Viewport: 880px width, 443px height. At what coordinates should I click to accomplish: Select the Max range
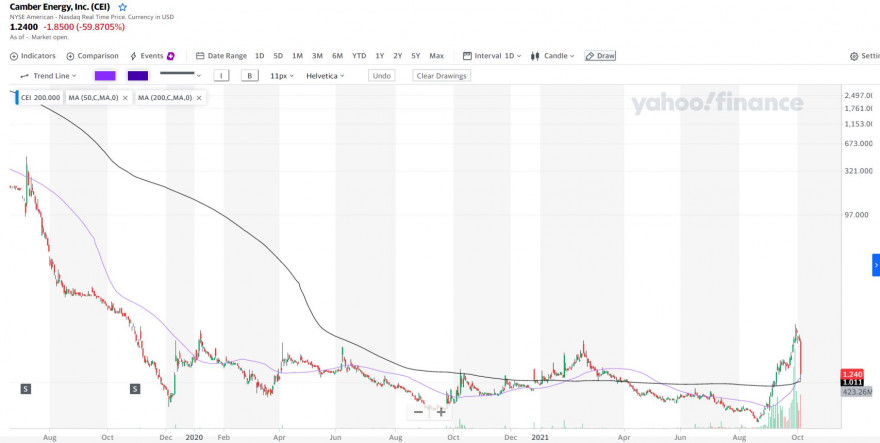coord(436,56)
